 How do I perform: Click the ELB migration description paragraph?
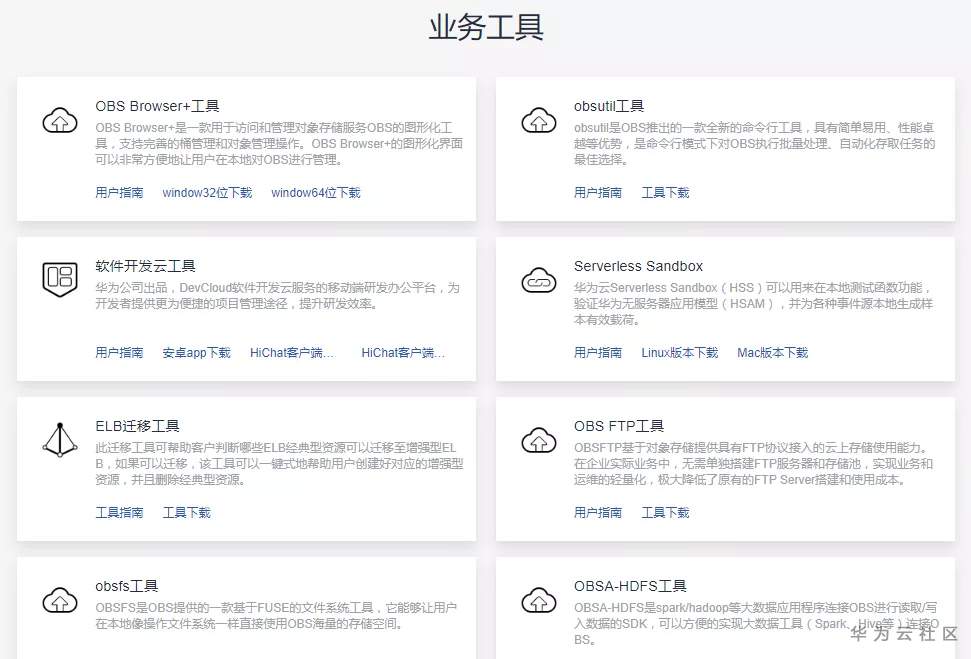click(x=279, y=463)
